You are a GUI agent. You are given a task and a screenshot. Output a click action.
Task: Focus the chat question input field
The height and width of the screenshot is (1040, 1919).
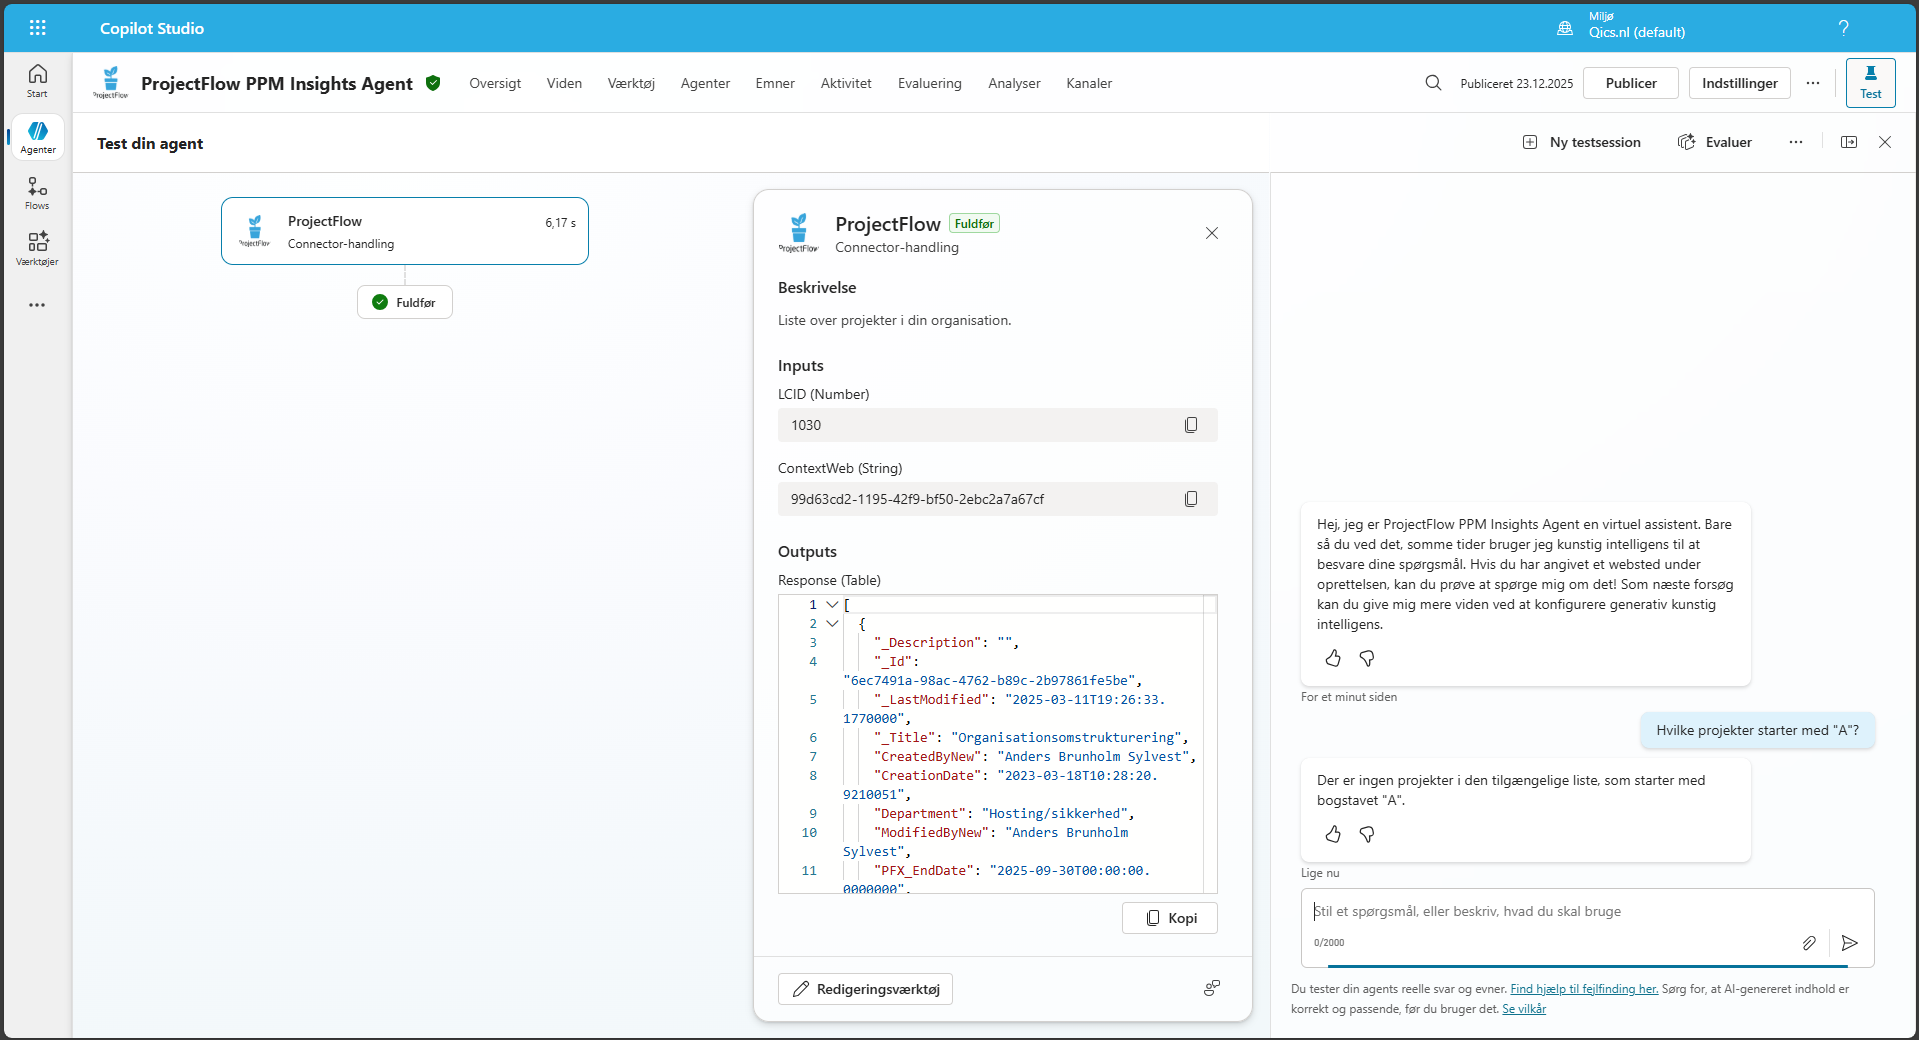click(x=1587, y=927)
